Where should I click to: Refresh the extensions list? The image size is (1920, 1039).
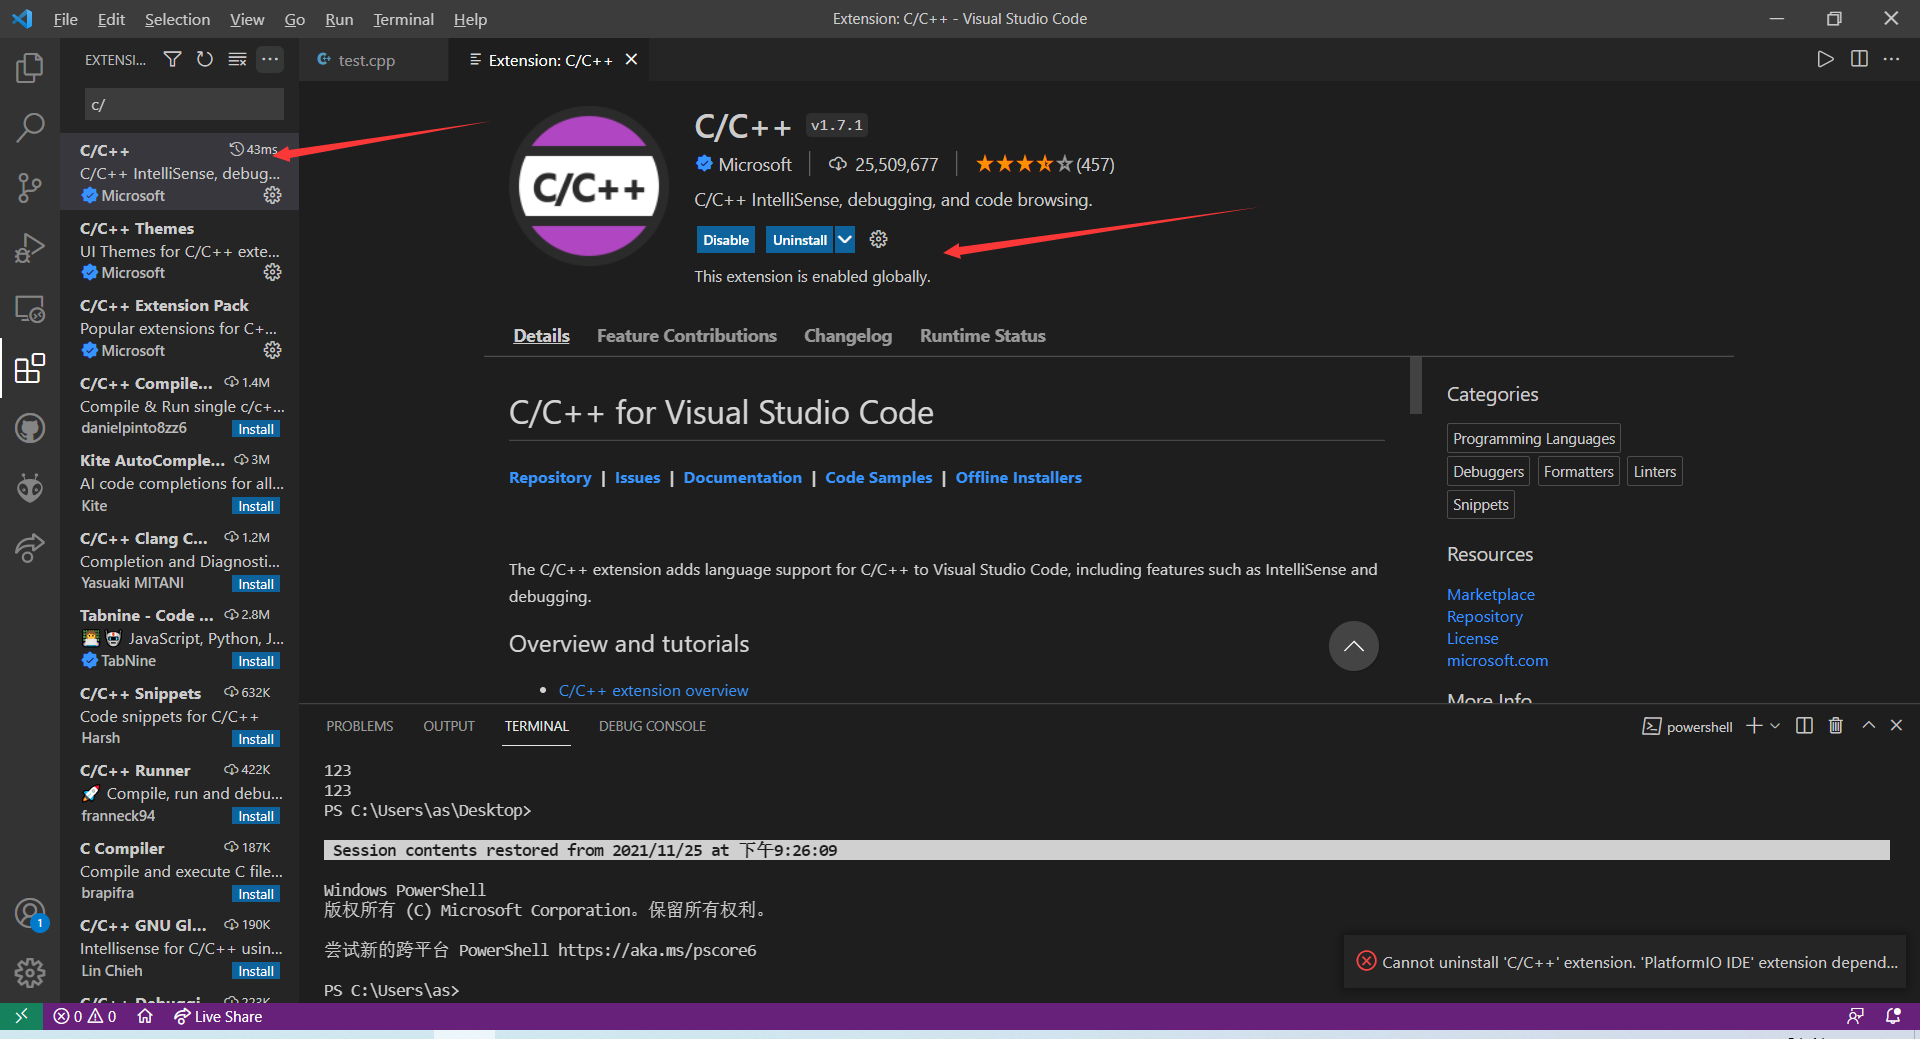pyautogui.click(x=205, y=60)
